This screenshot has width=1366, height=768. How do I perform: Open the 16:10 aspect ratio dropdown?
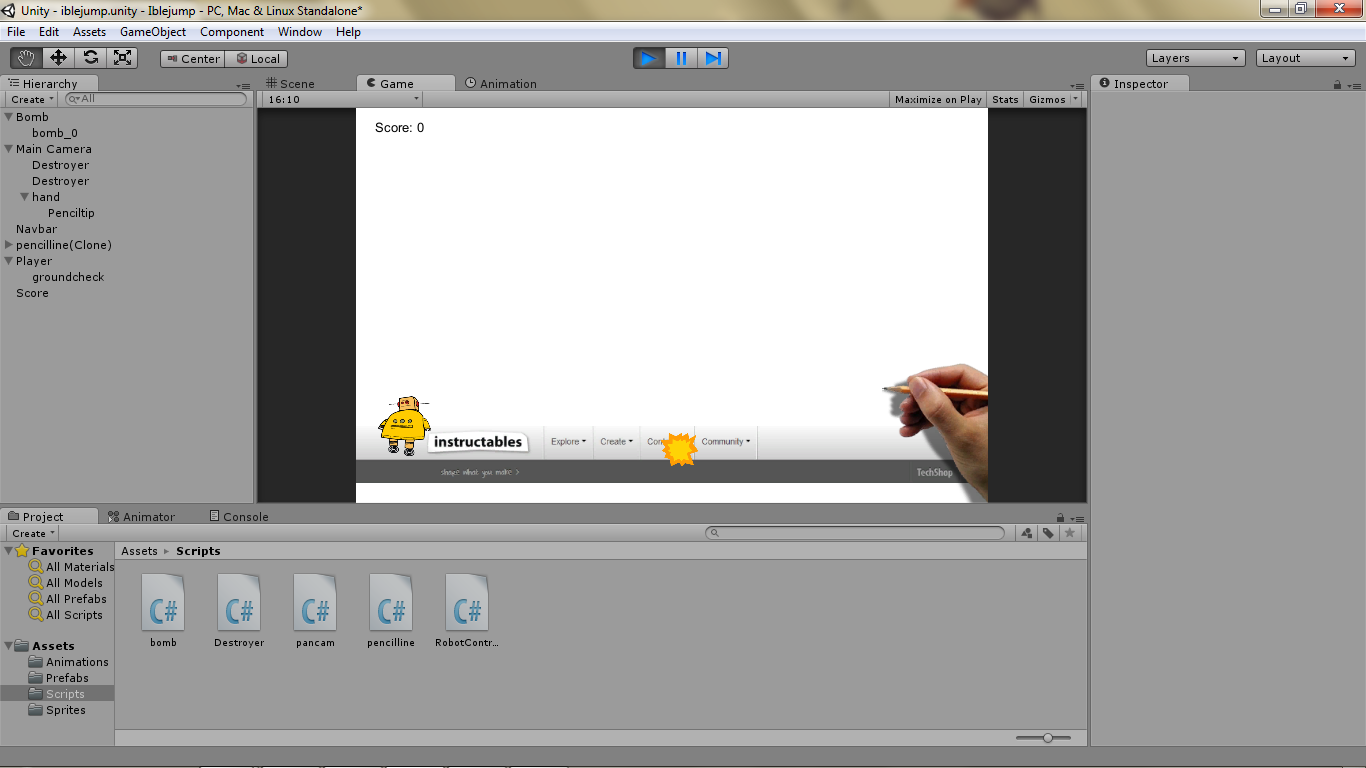coord(343,99)
